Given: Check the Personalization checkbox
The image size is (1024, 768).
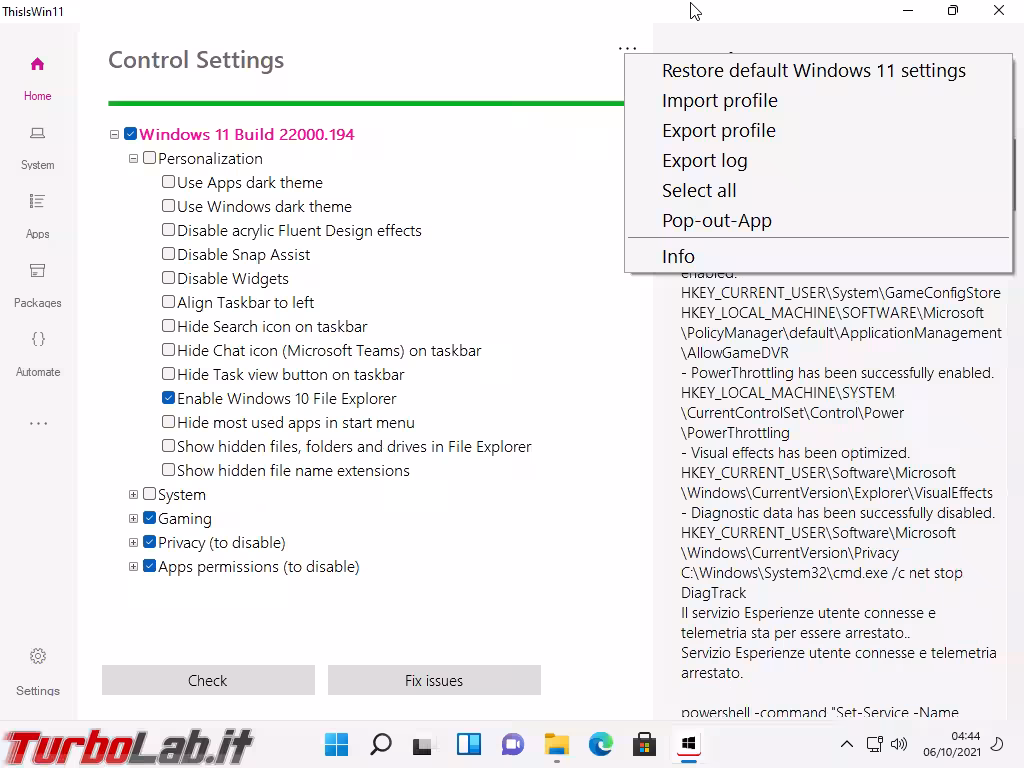Looking at the screenshot, I should click(150, 158).
